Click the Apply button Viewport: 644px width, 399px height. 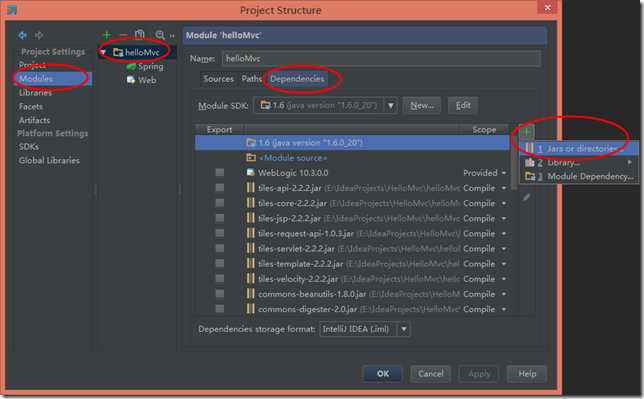coord(479,374)
